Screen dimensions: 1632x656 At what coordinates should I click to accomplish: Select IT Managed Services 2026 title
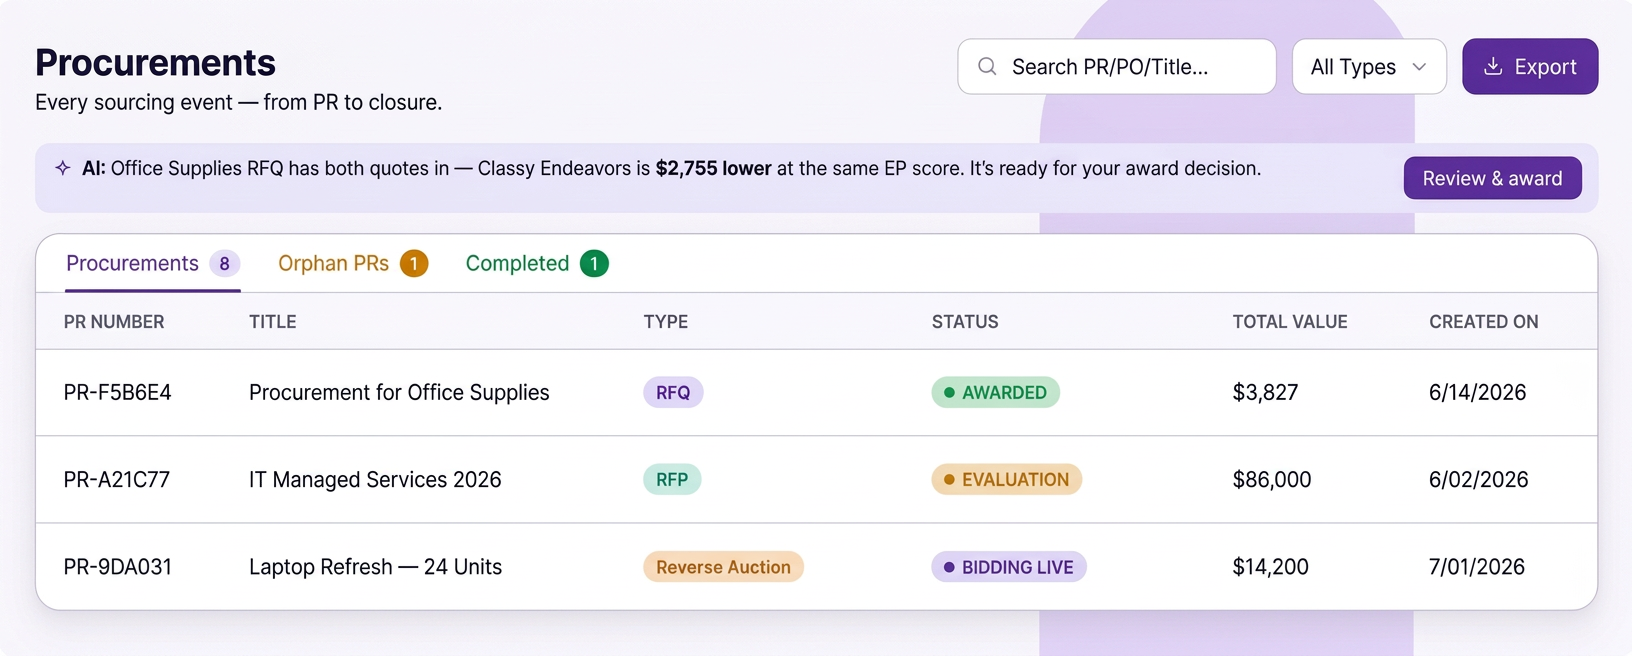click(375, 479)
